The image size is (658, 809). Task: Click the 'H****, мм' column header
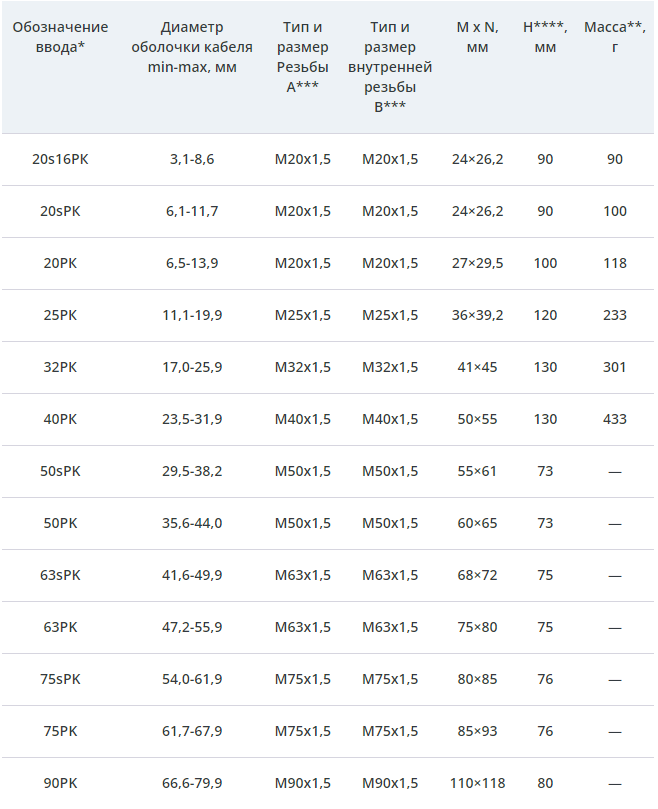coord(545,37)
